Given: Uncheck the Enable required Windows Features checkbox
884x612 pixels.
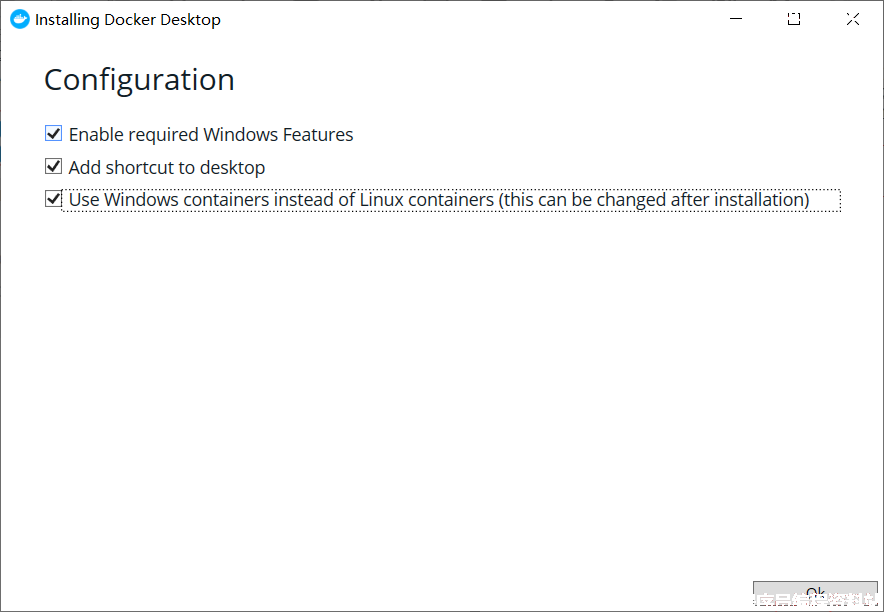Looking at the screenshot, I should click(54, 134).
